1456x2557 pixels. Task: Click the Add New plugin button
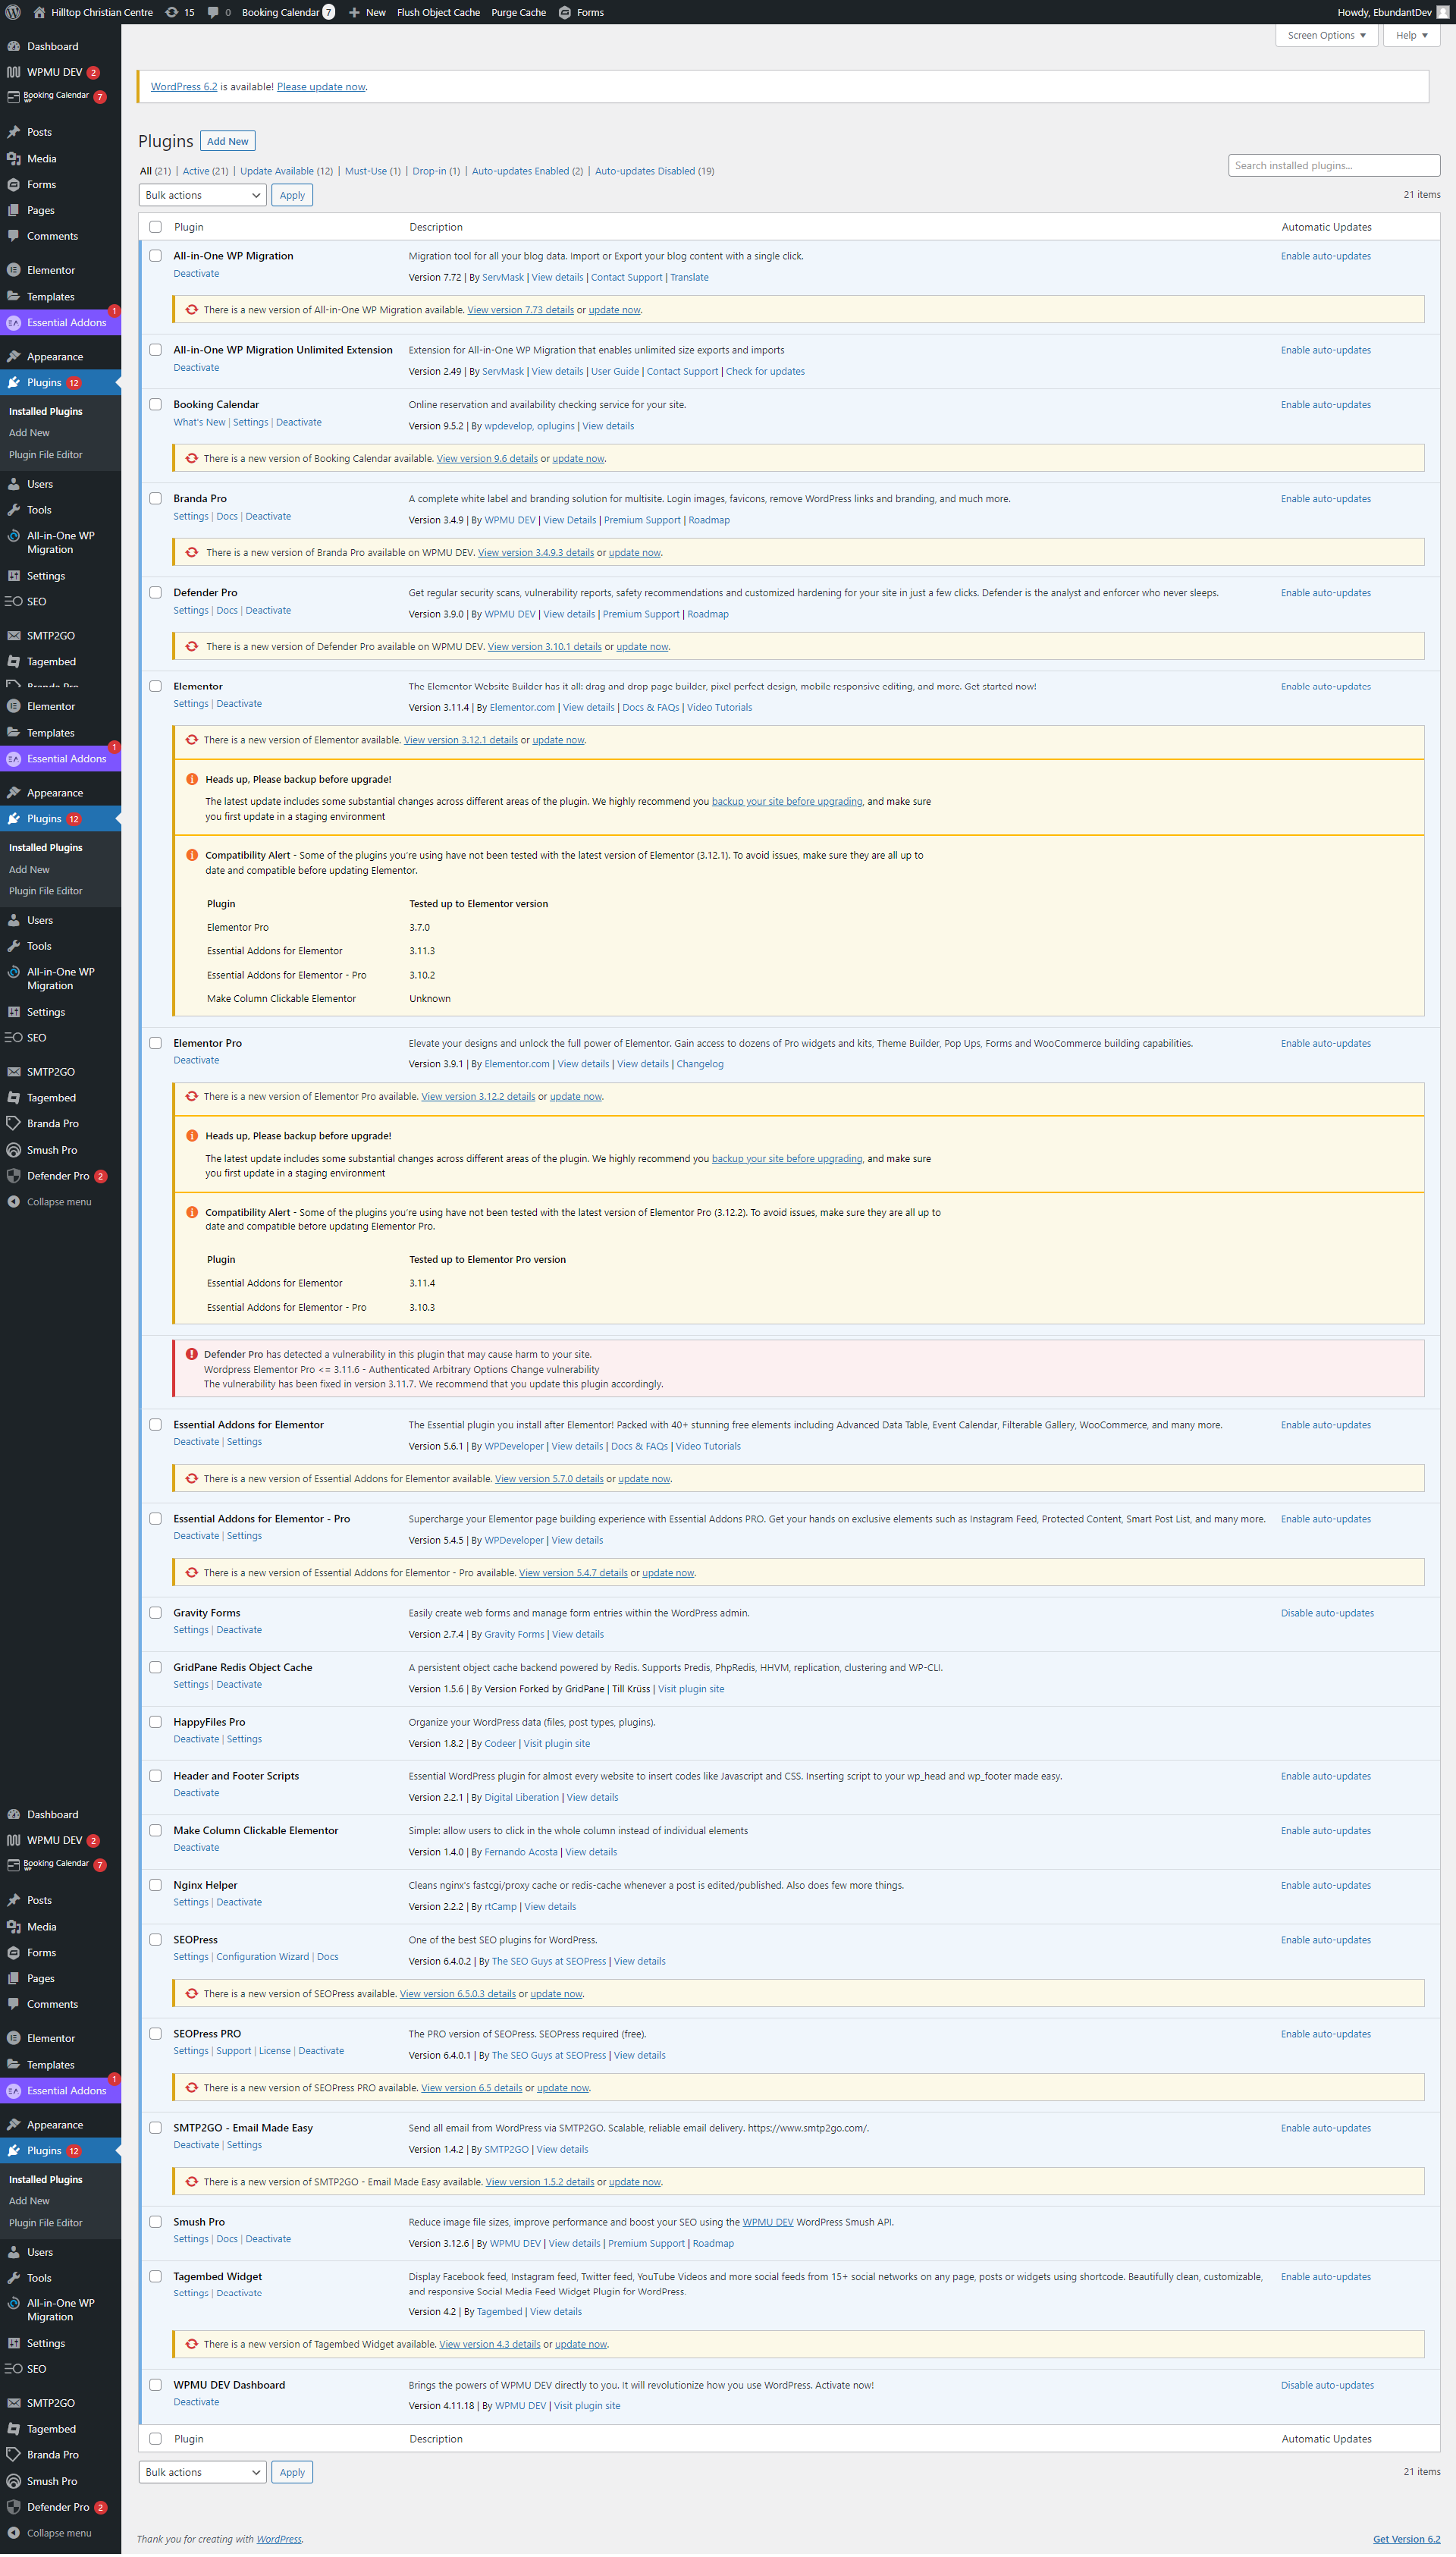coord(227,141)
